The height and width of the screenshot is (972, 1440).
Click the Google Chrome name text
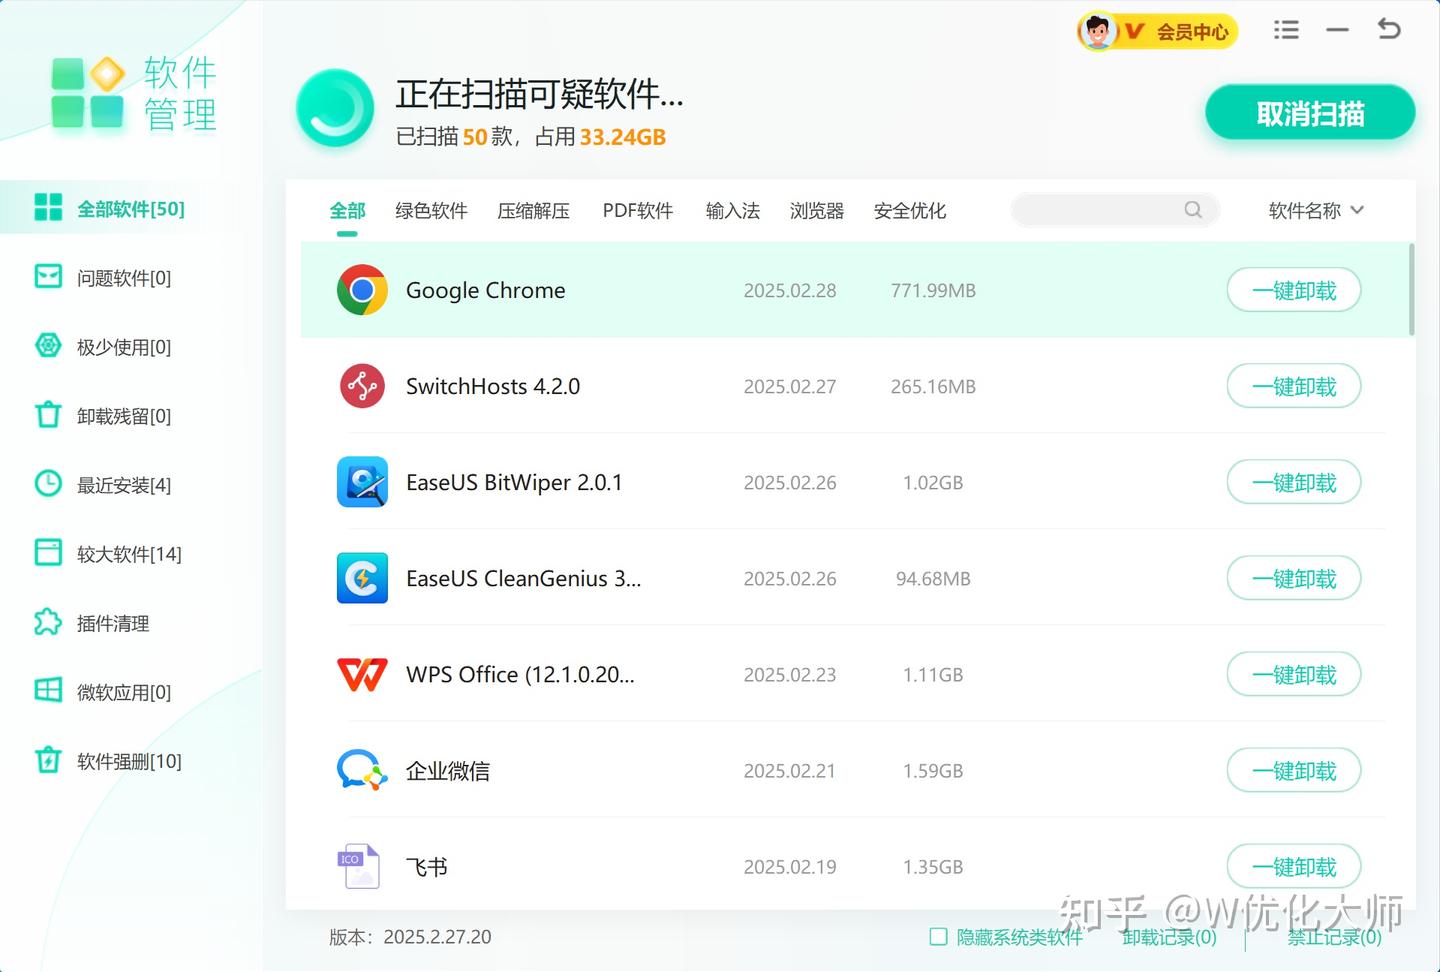pyautogui.click(x=485, y=290)
